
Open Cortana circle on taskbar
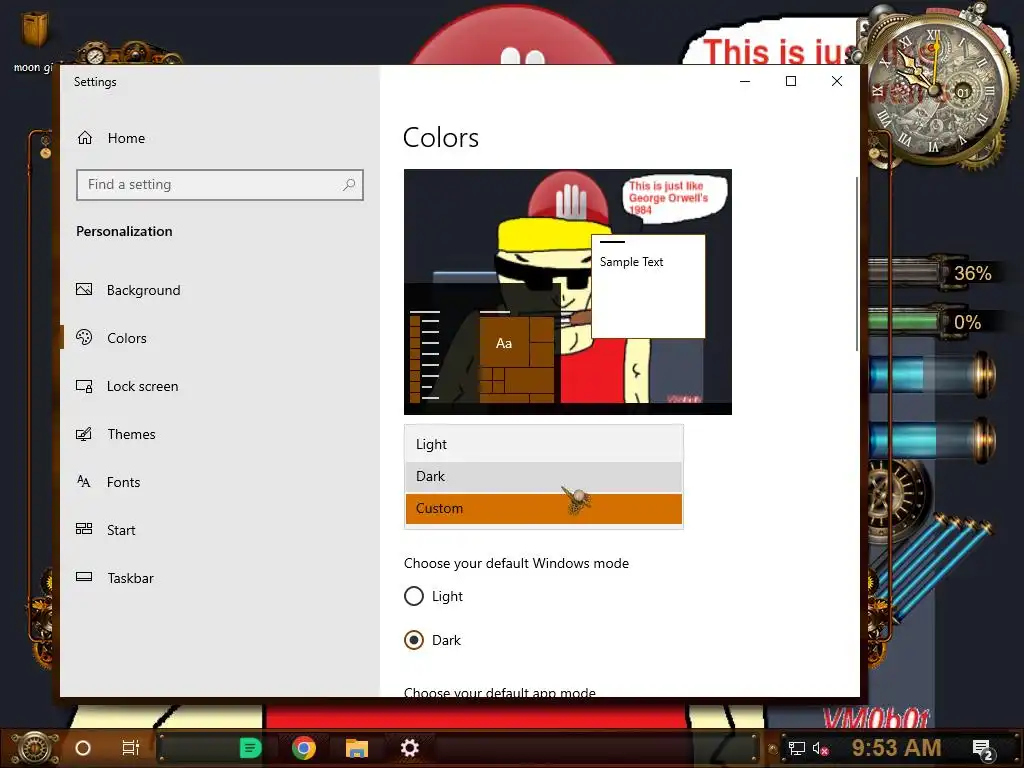tap(83, 748)
